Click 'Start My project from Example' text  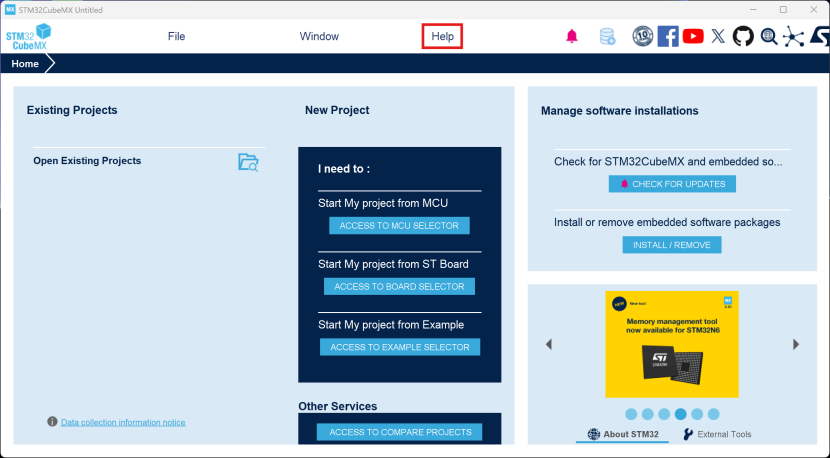pyautogui.click(x=391, y=325)
